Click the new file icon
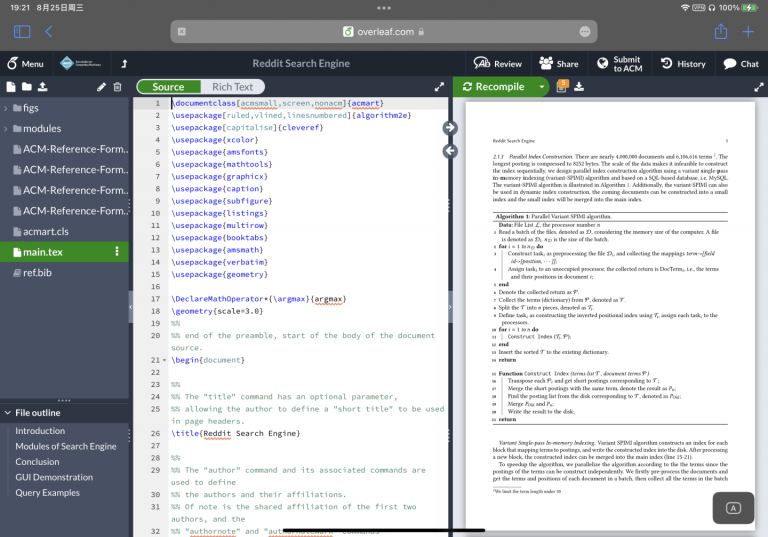The height and width of the screenshot is (537, 768). [x=11, y=87]
